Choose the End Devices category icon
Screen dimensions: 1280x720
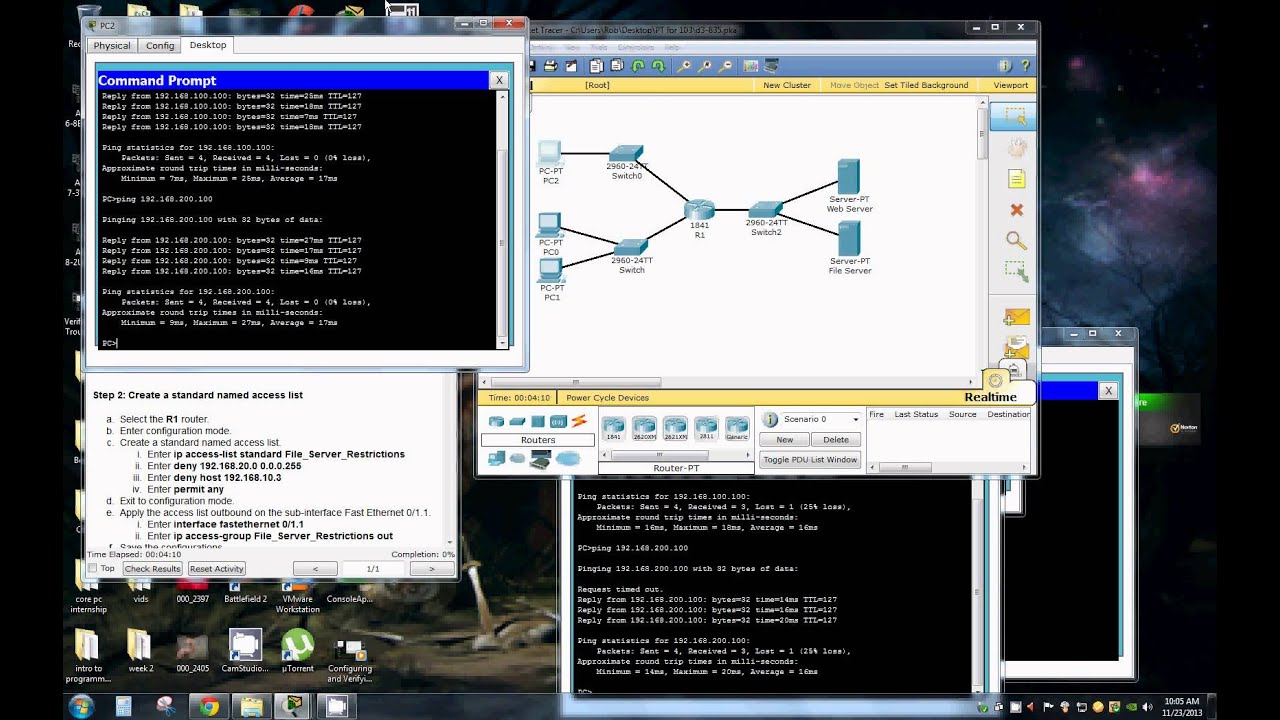(x=496, y=459)
